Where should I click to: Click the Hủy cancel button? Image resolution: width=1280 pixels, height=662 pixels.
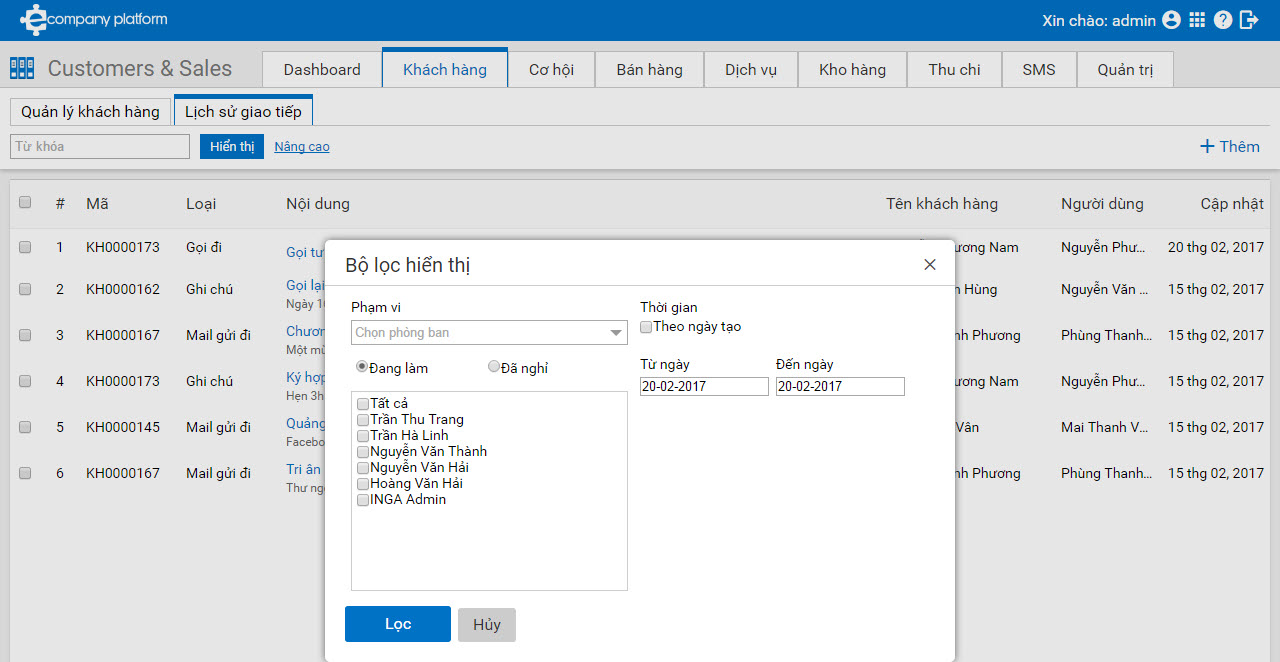coord(487,625)
